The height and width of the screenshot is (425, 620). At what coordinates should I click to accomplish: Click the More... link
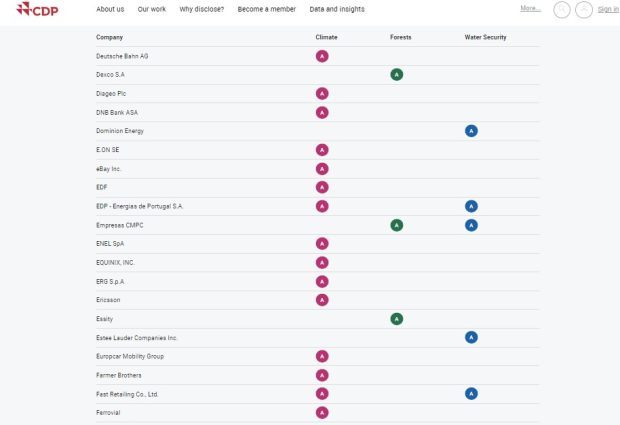(531, 8)
